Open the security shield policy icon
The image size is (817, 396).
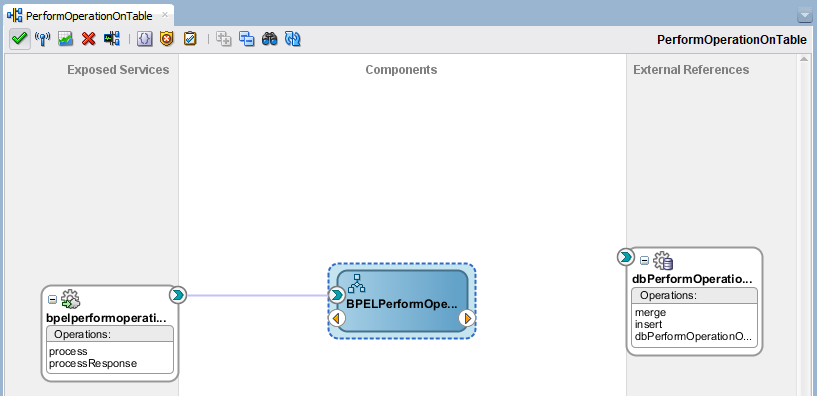(x=167, y=39)
